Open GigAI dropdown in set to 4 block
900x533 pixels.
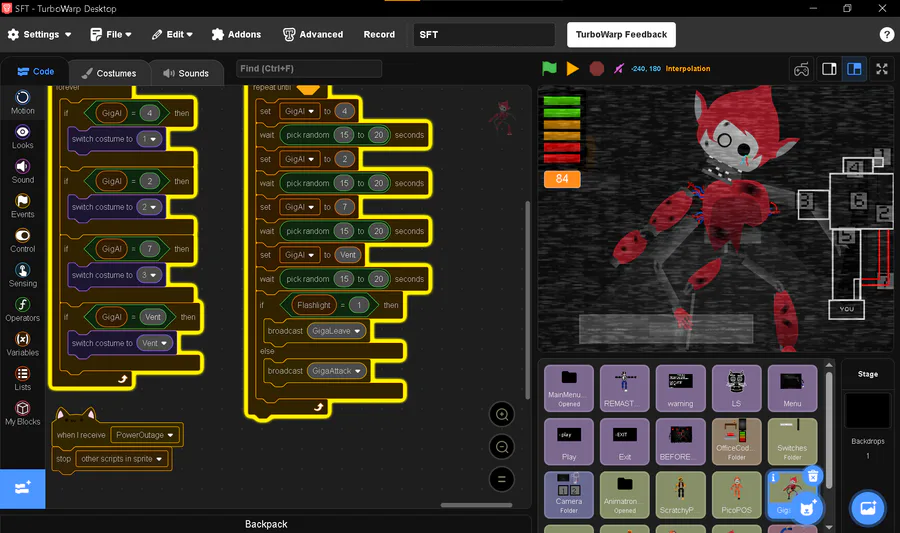(x=299, y=111)
